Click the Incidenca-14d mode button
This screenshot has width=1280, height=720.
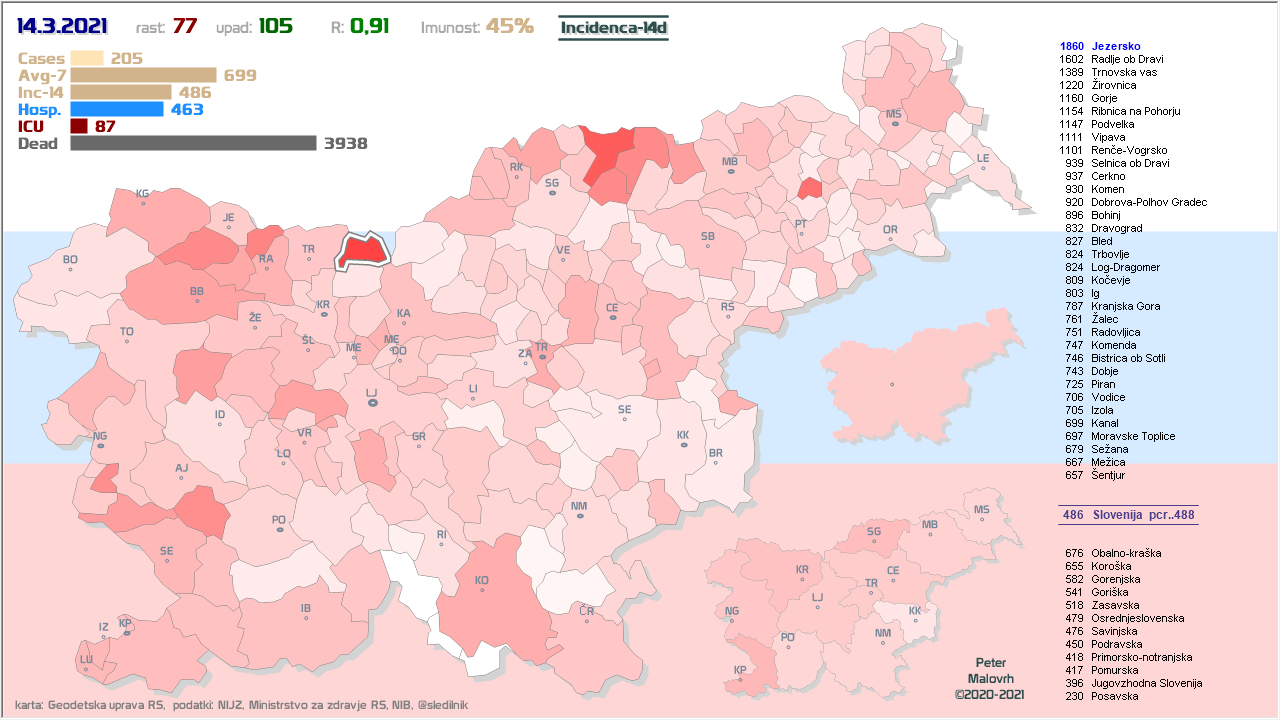[x=613, y=27]
